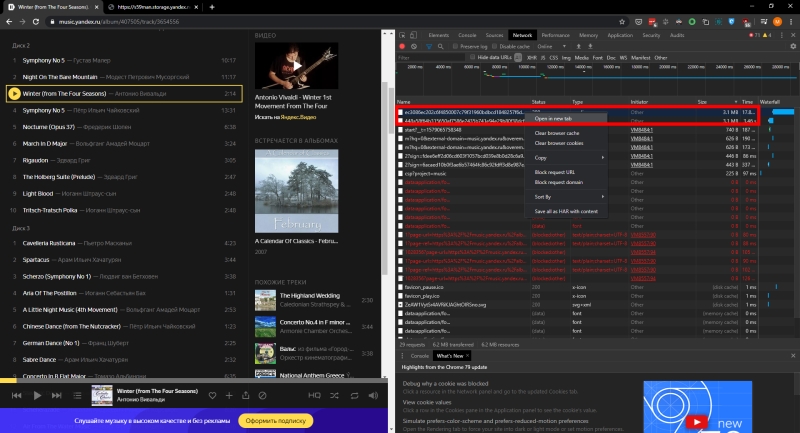Click the do-not-recommend blocked icon

pyautogui.click(x=262, y=395)
